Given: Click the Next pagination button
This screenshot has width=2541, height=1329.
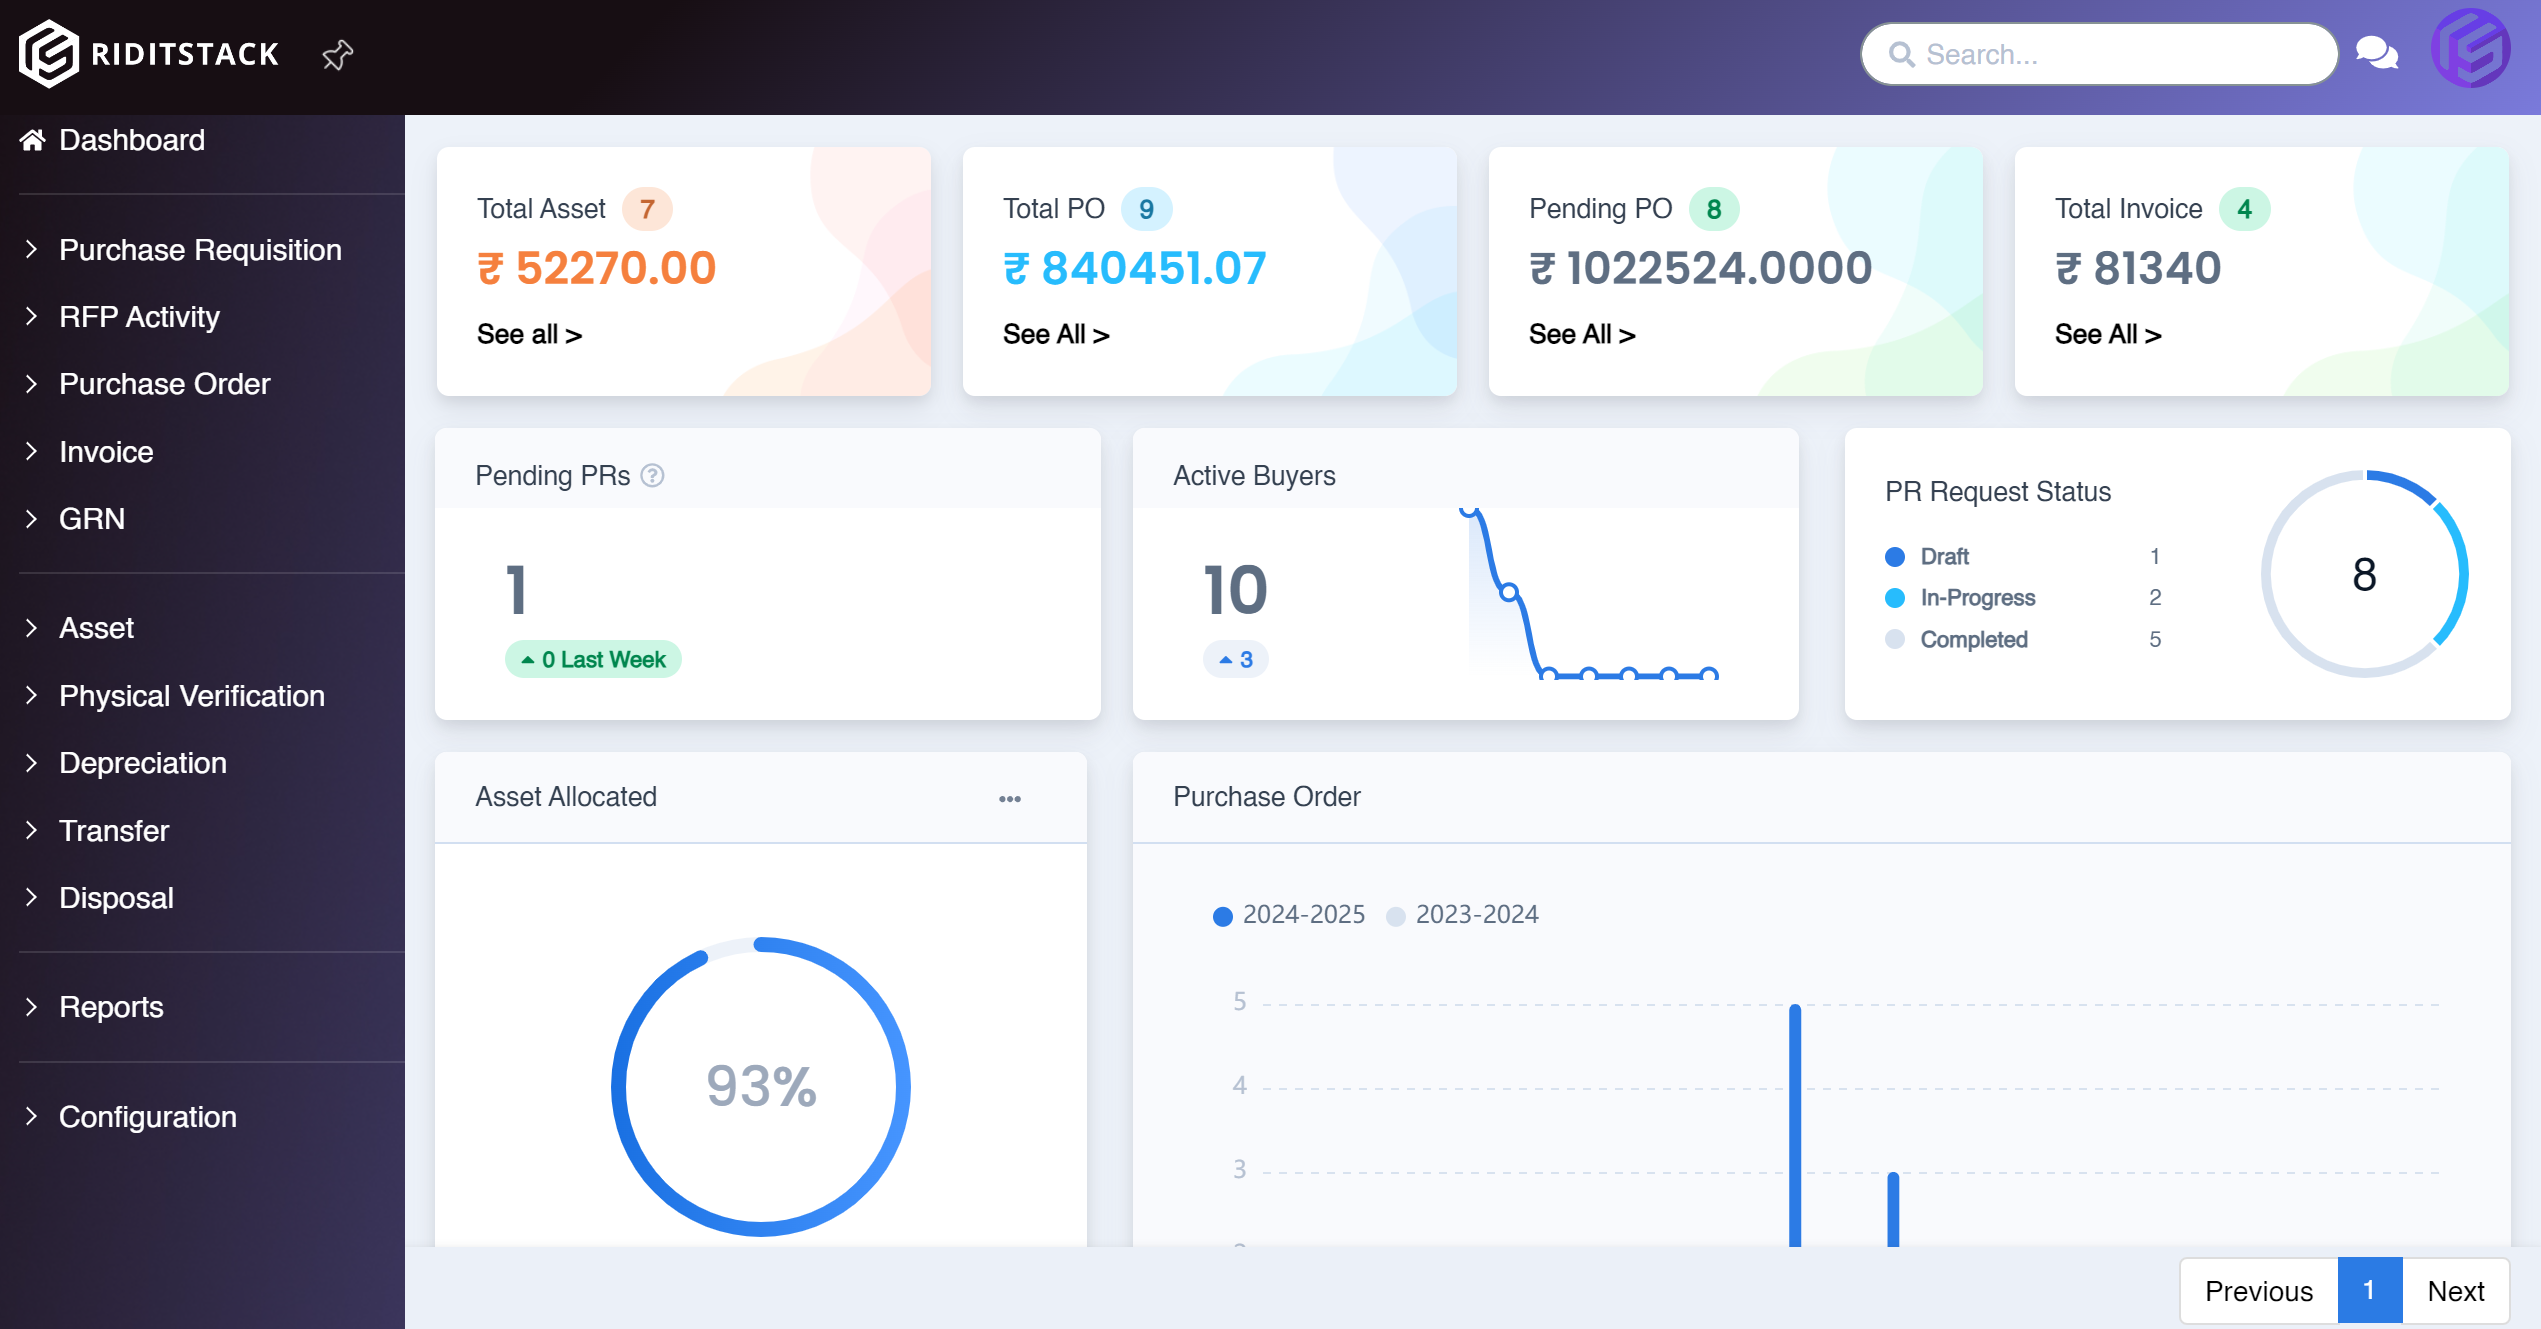Looking at the screenshot, I should coord(2455,1291).
